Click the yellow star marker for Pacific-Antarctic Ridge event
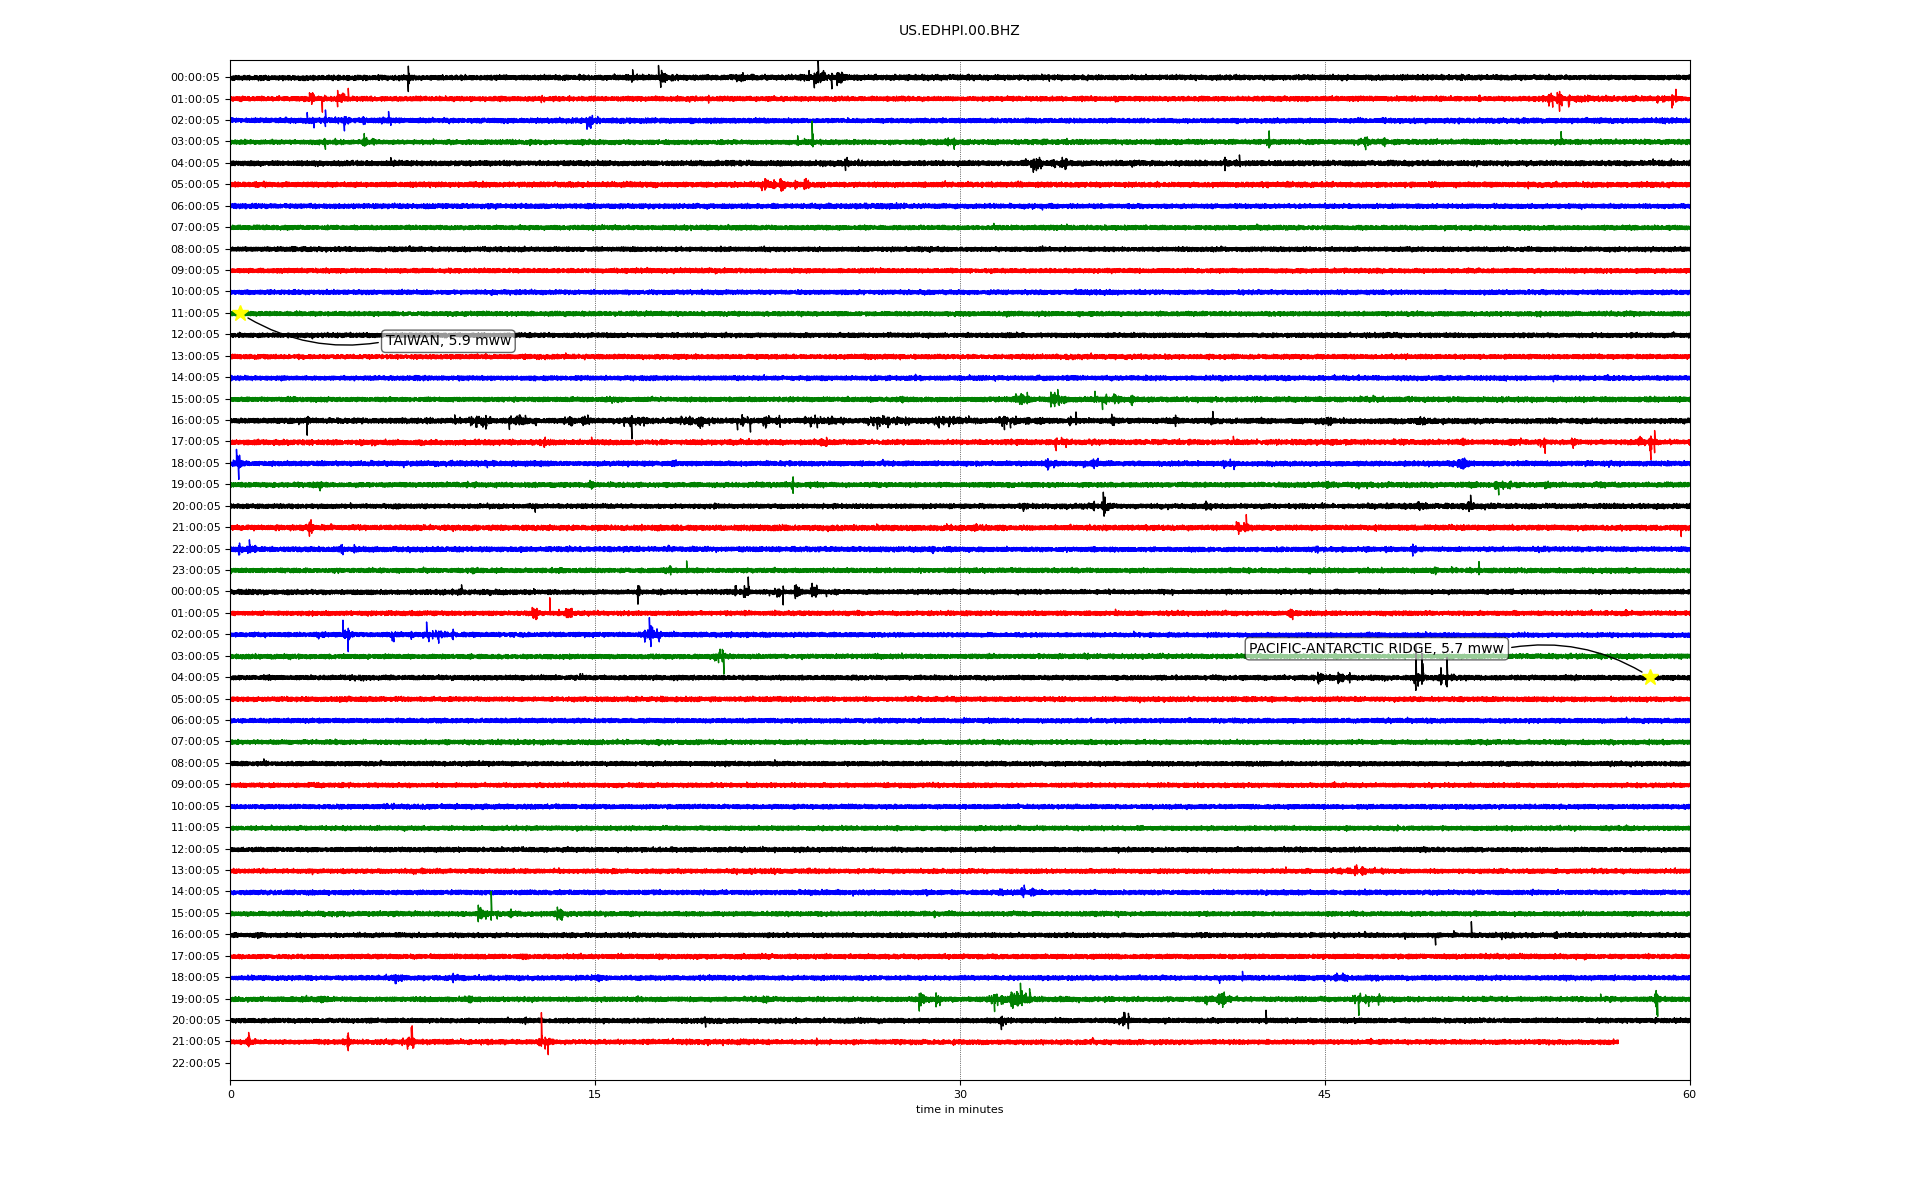This screenshot has height=1200, width=1920. 1650,678
